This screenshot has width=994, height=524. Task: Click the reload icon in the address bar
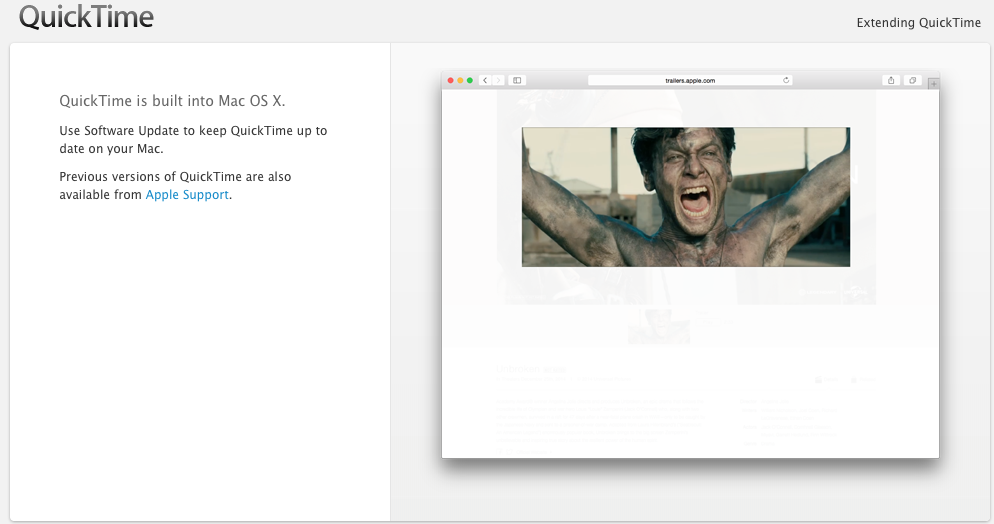(x=786, y=80)
